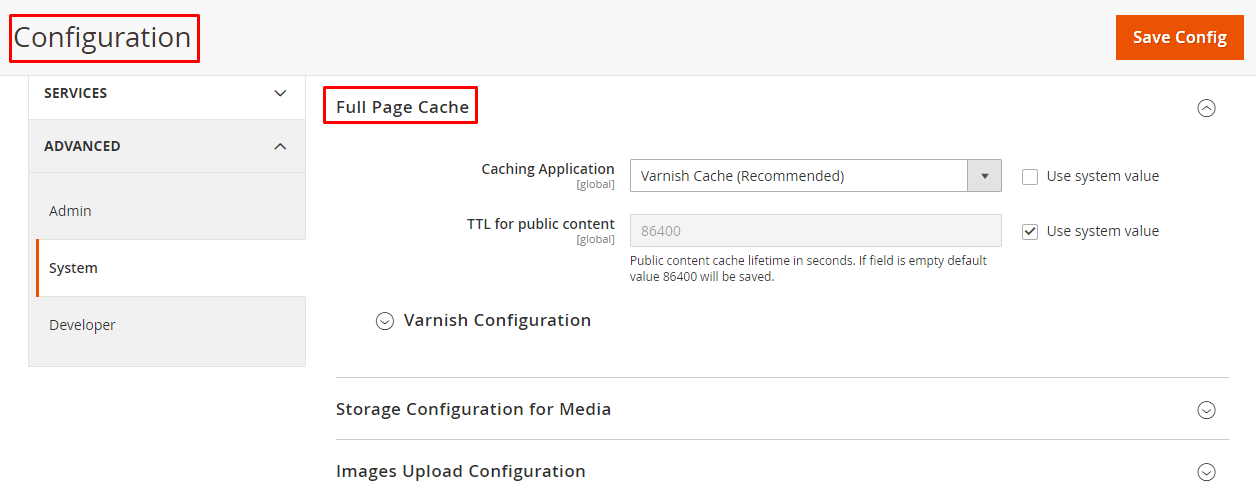Expand Storage Configuration for Media heading
Screen dimensions: 1256x499
(473, 409)
